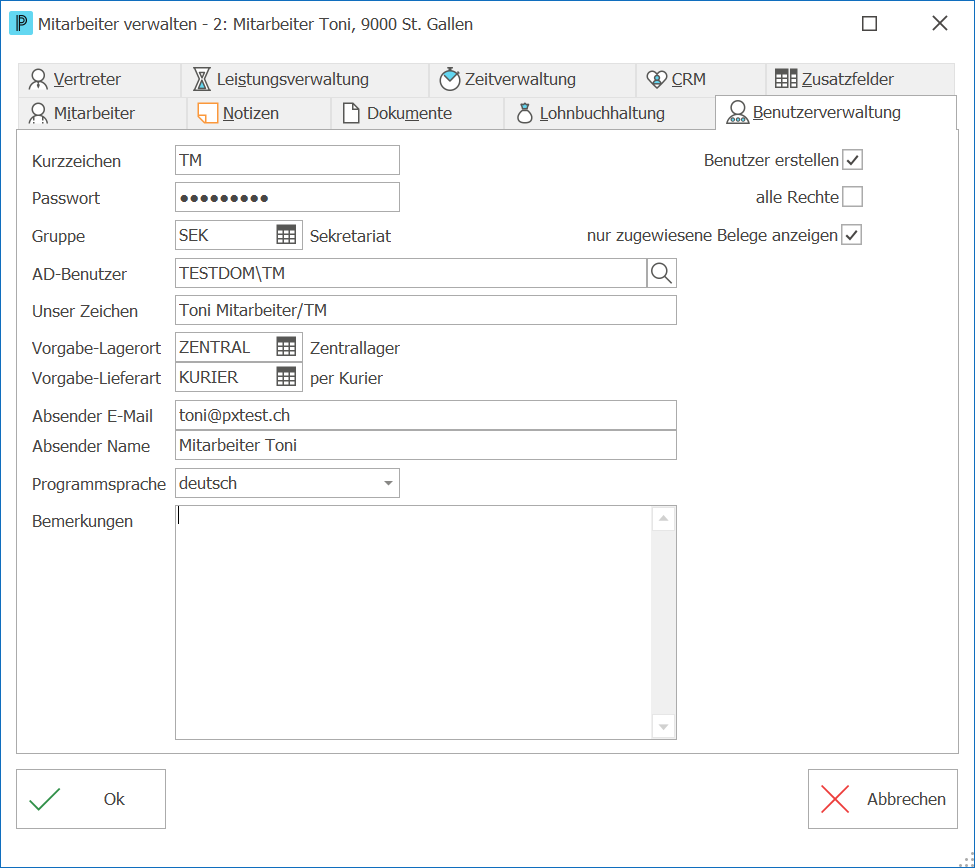Open group lookup table icon next to SEK

[286, 235]
